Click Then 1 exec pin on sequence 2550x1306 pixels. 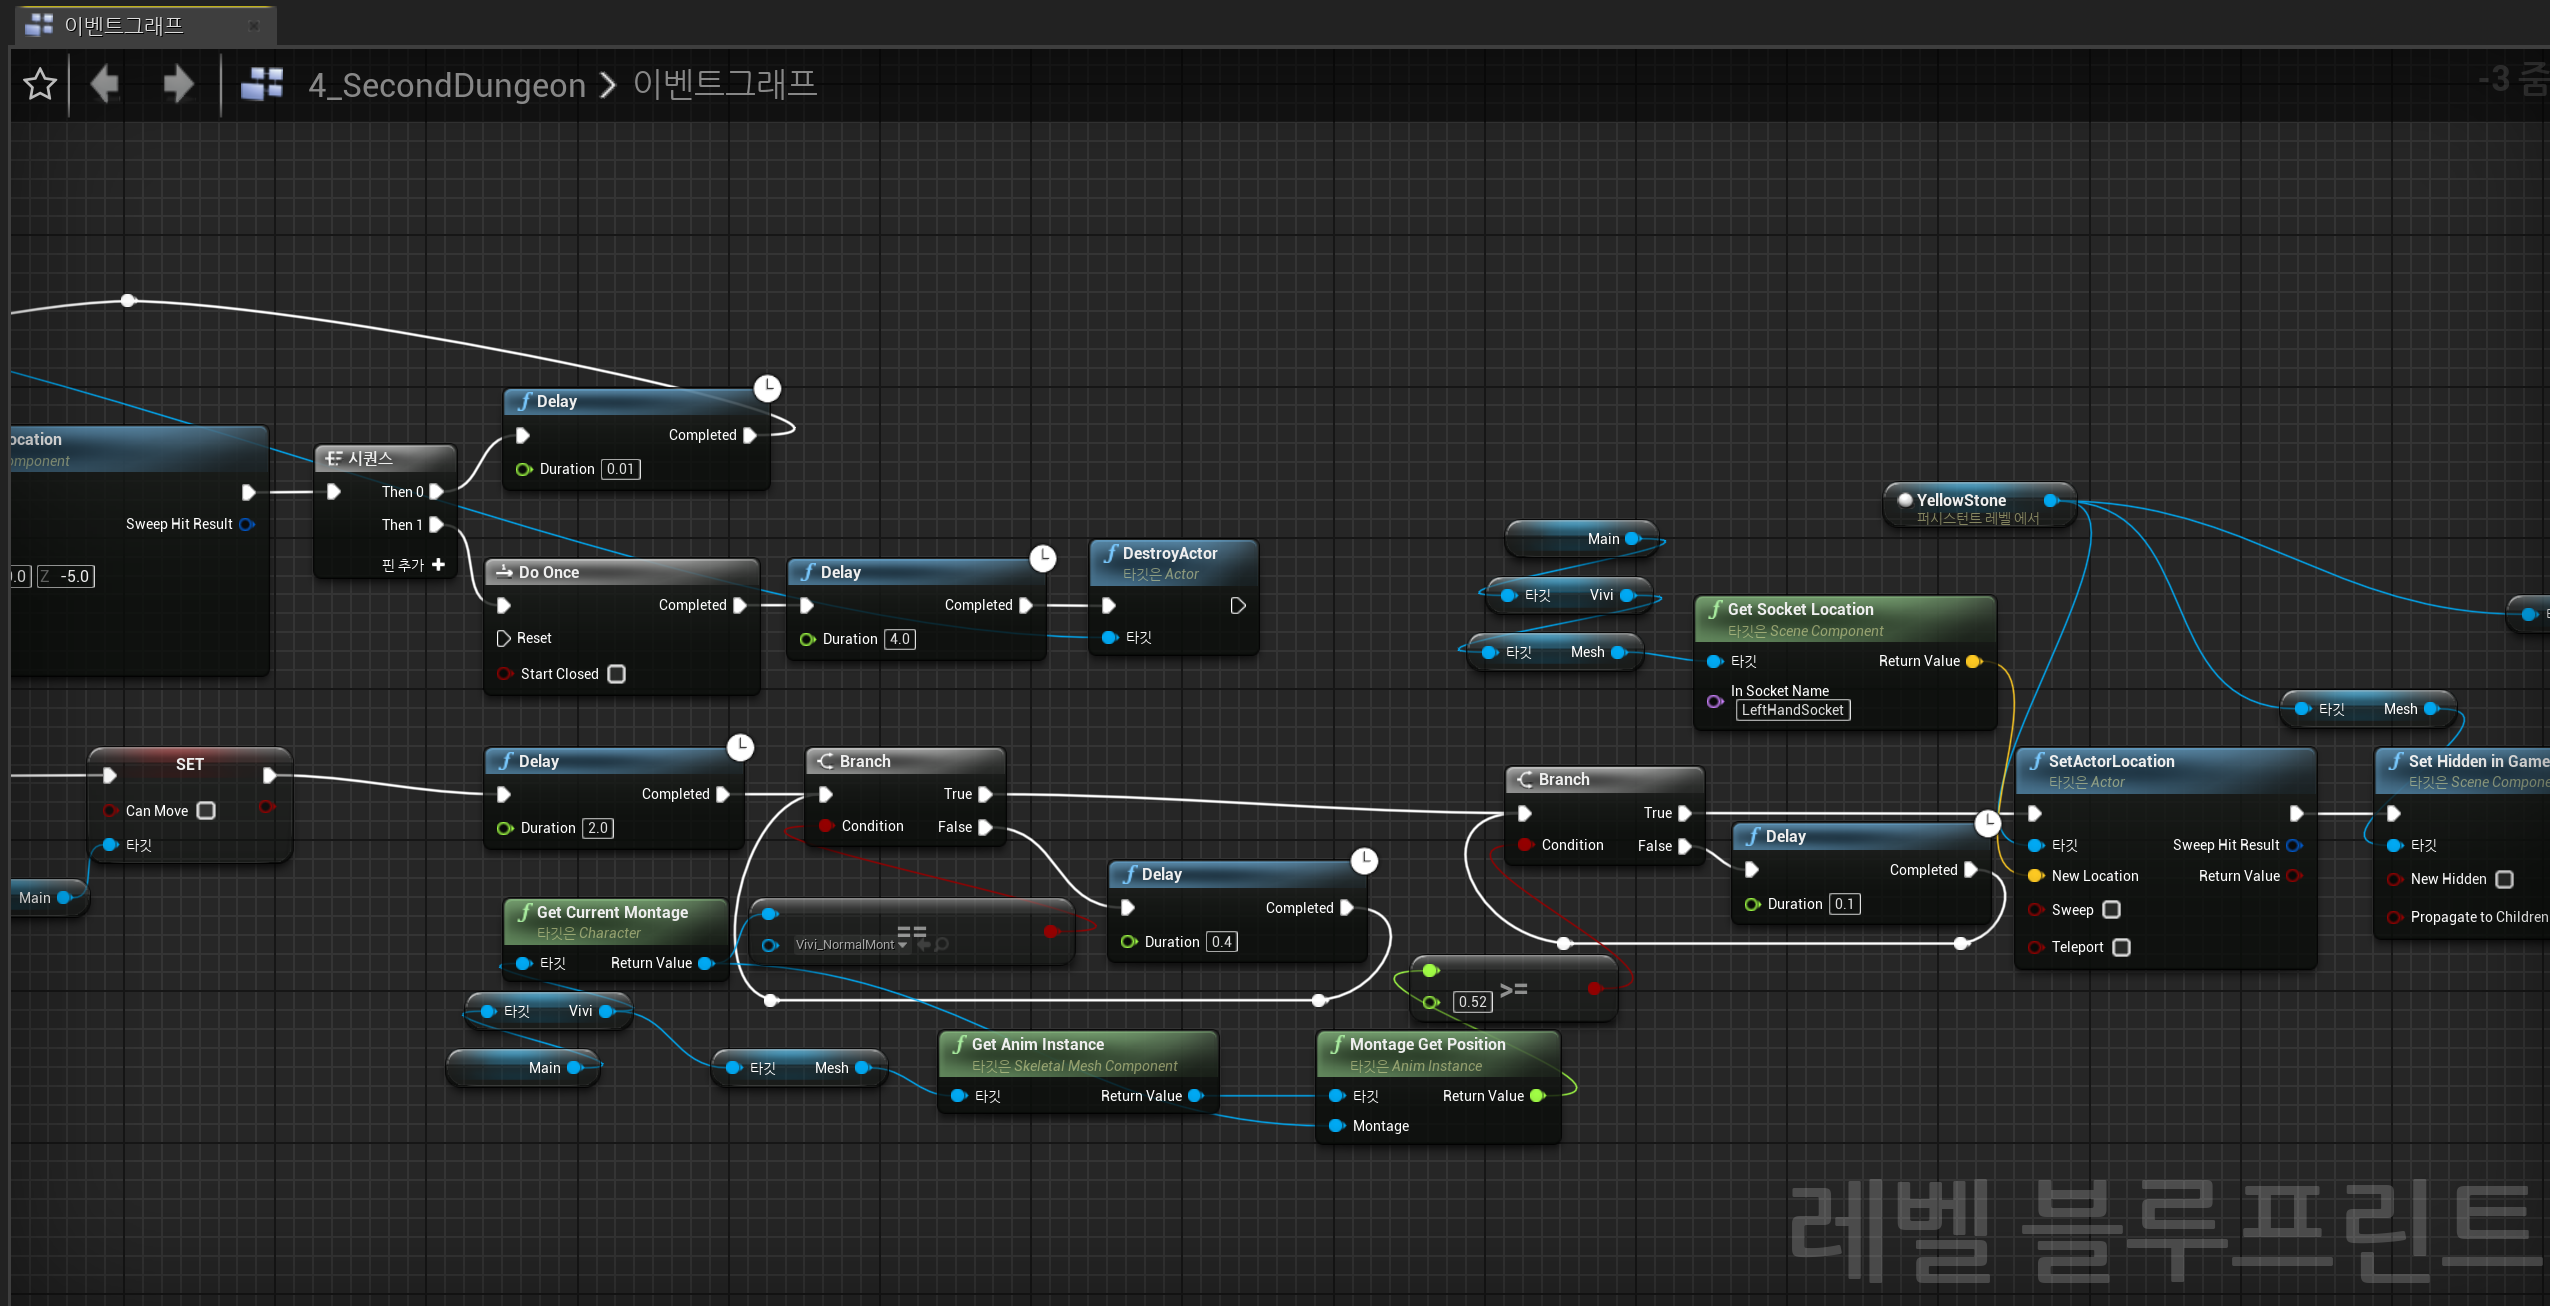tap(436, 525)
